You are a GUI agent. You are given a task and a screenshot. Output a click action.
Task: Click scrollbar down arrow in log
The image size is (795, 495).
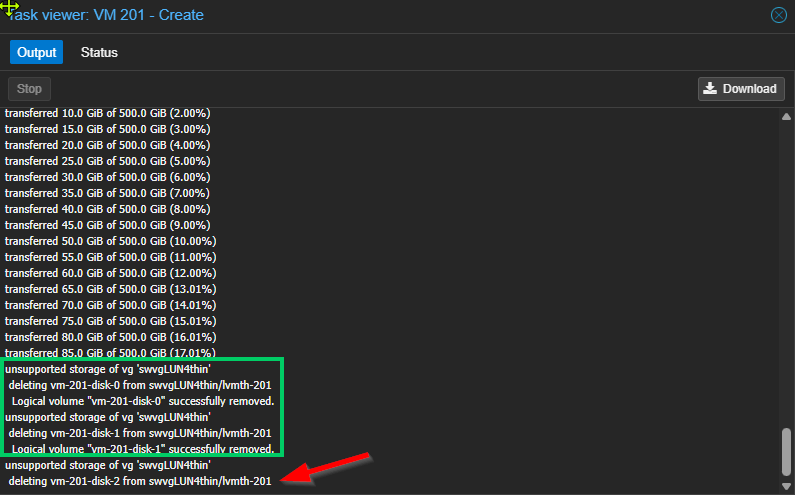point(786,486)
